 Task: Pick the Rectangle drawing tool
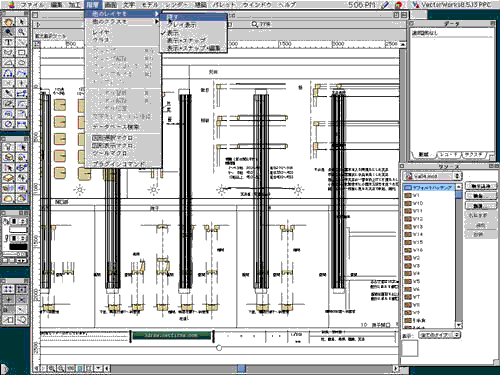[21, 53]
